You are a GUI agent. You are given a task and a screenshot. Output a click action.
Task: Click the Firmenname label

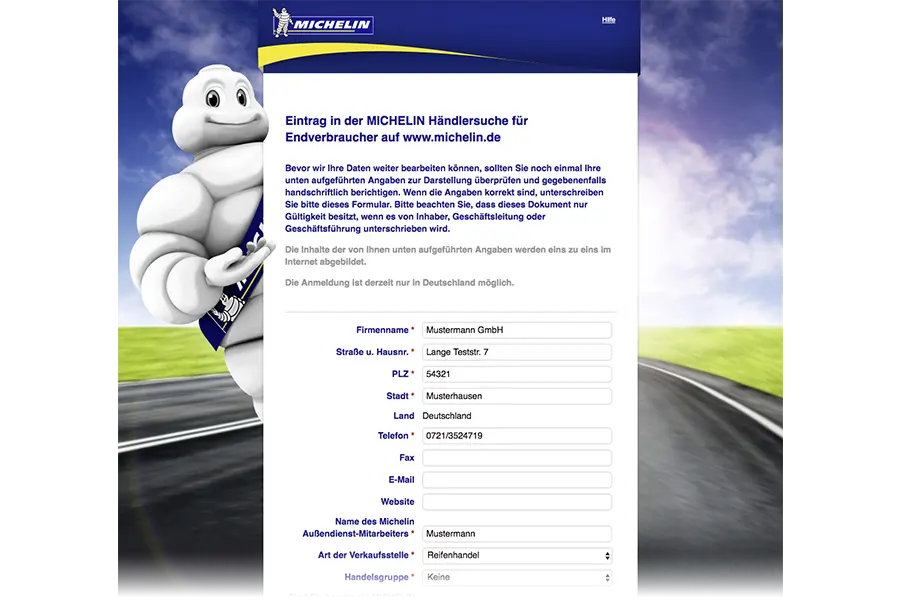pyautogui.click(x=382, y=330)
